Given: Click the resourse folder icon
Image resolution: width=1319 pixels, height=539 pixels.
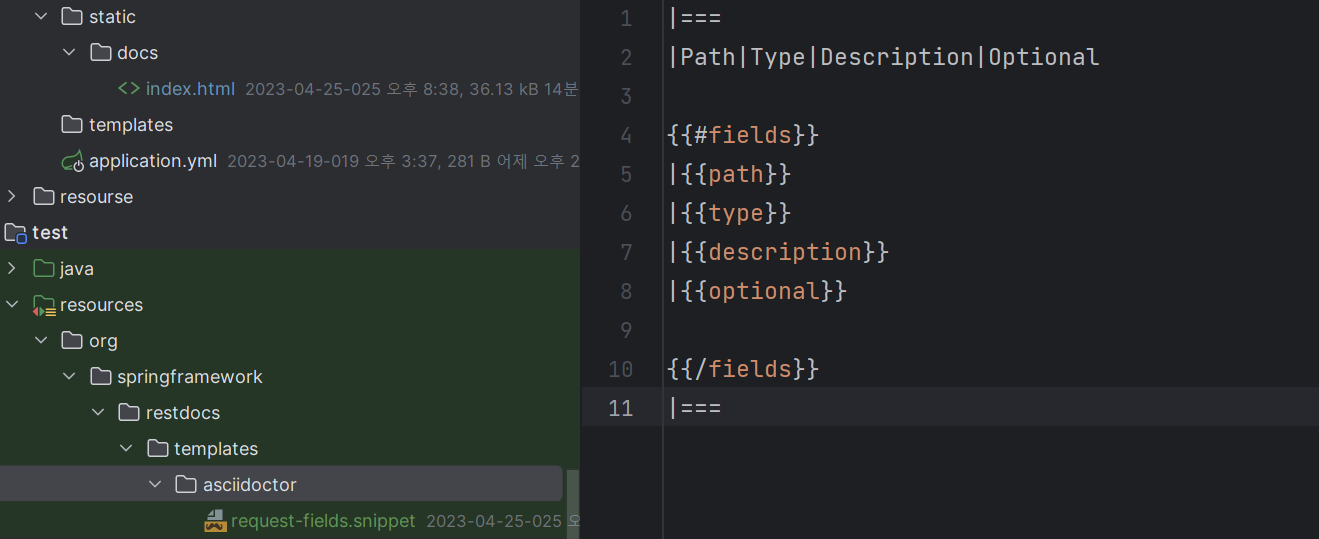Looking at the screenshot, I should (43, 196).
